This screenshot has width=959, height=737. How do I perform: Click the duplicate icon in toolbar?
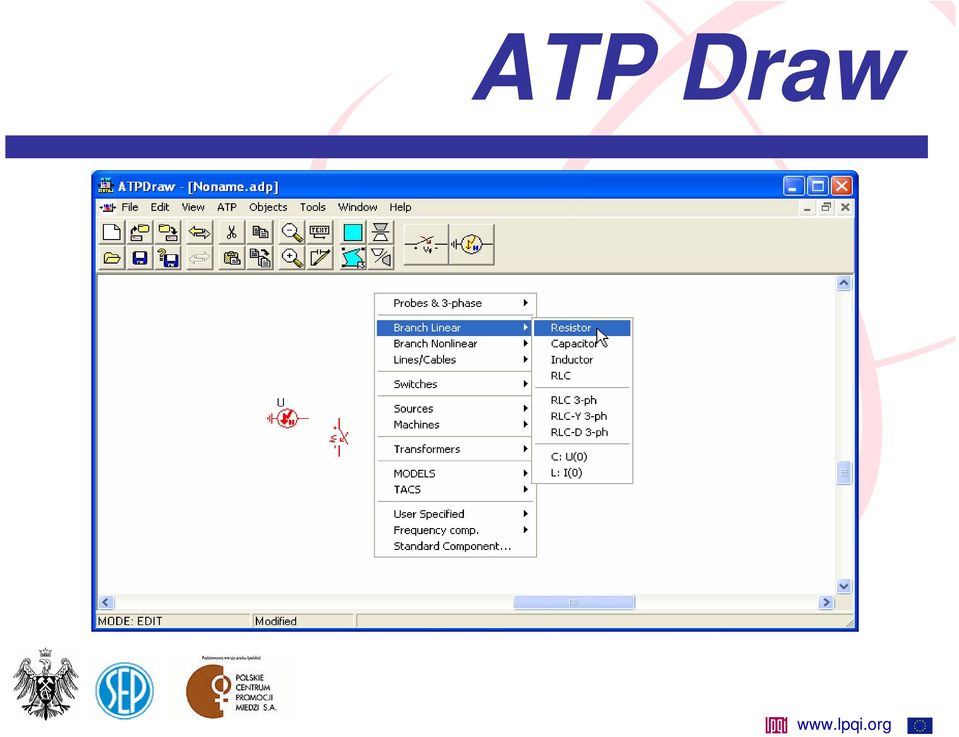pyautogui.click(x=260, y=257)
